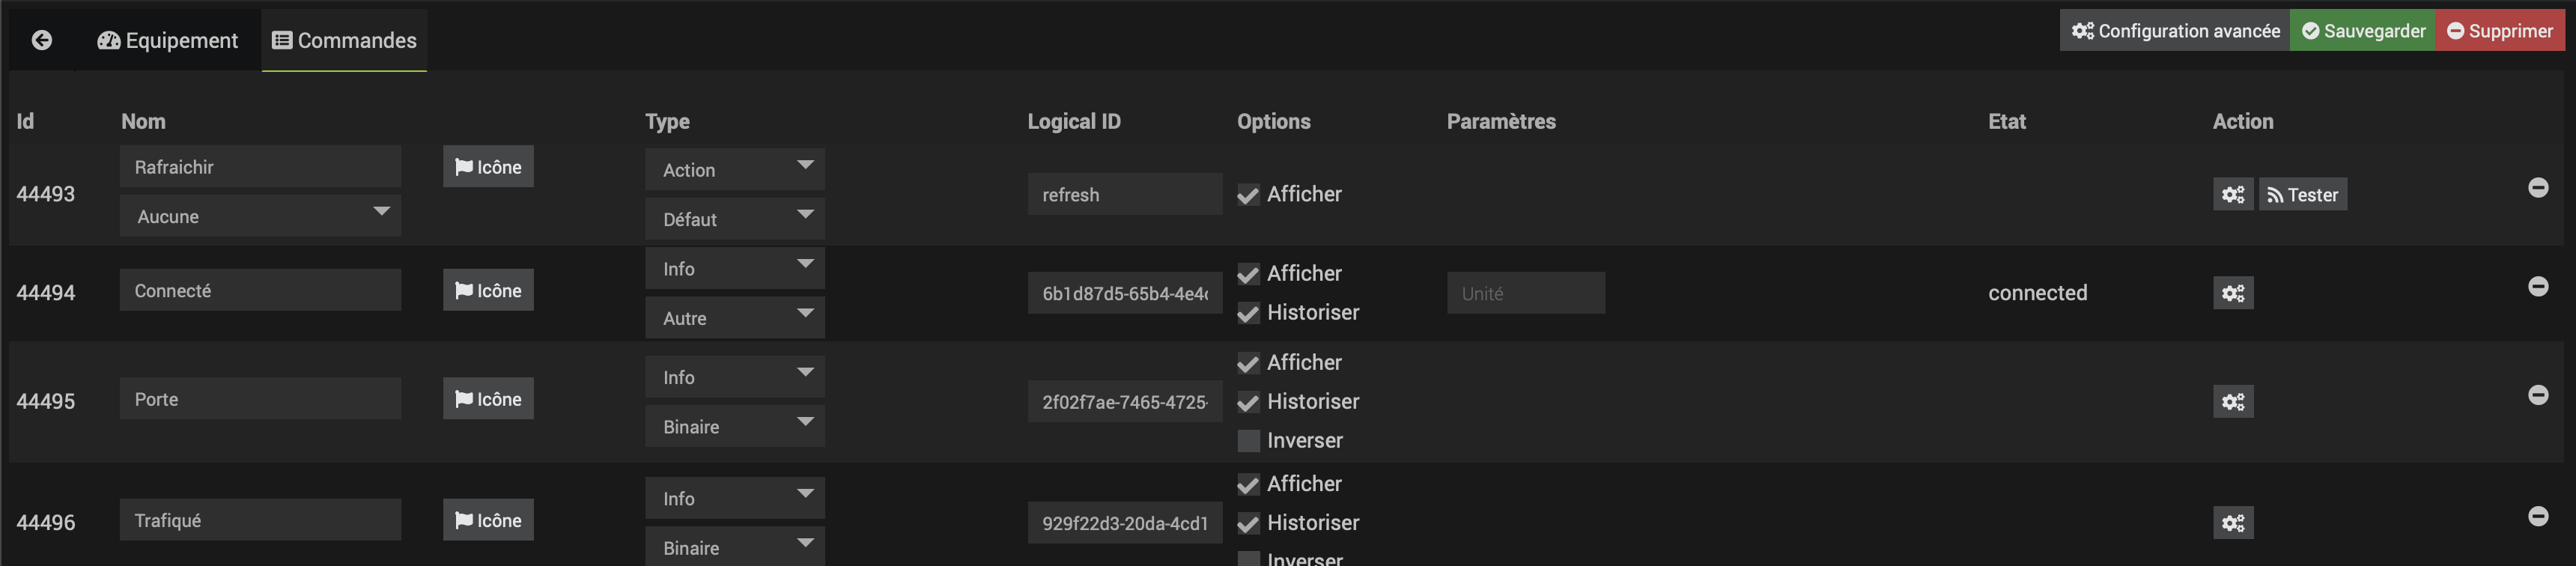2576x566 pixels.
Task: Expand the Action type dropdown
Action: [734, 170]
